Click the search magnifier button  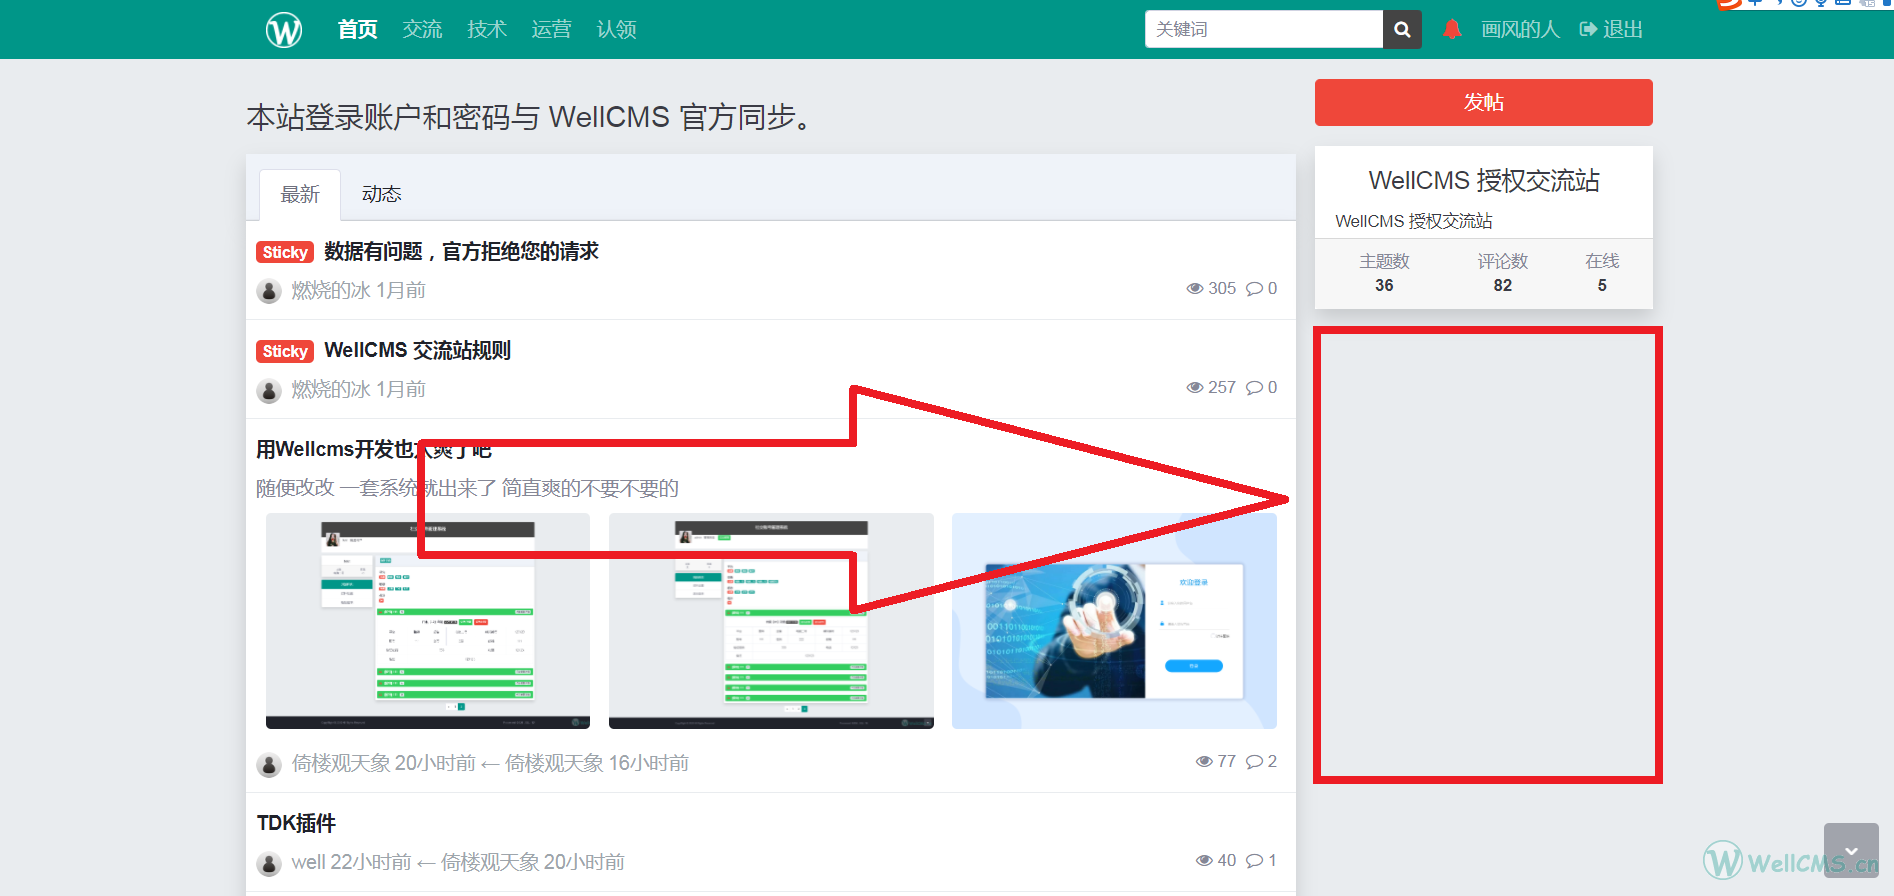(x=1402, y=29)
